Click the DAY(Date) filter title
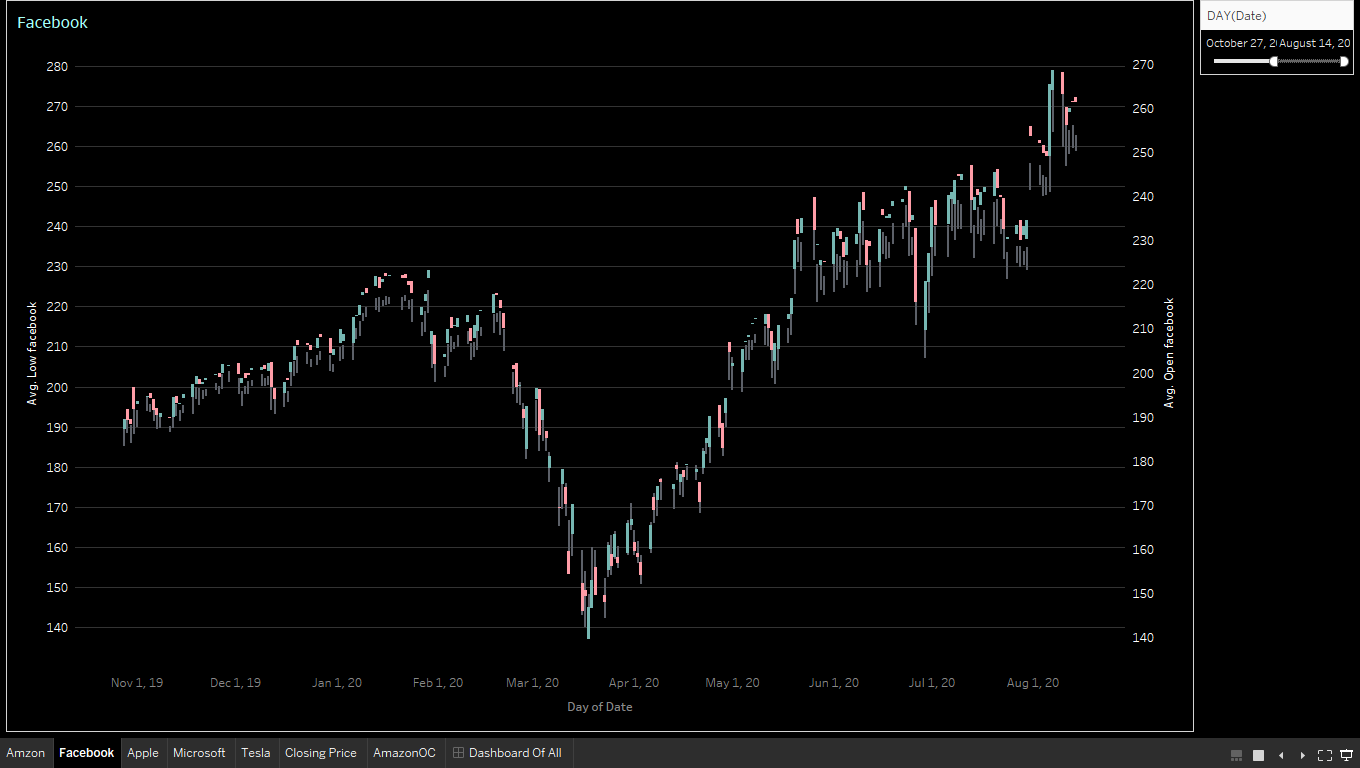The width and height of the screenshot is (1360, 768). [x=1236, y=15]
